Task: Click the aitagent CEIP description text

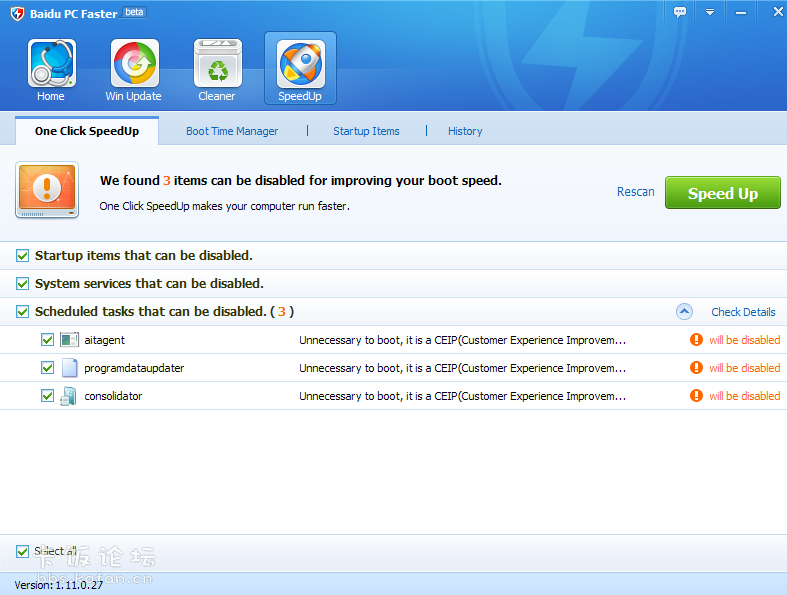Action: pyautogui.click(x=462, y=340)
